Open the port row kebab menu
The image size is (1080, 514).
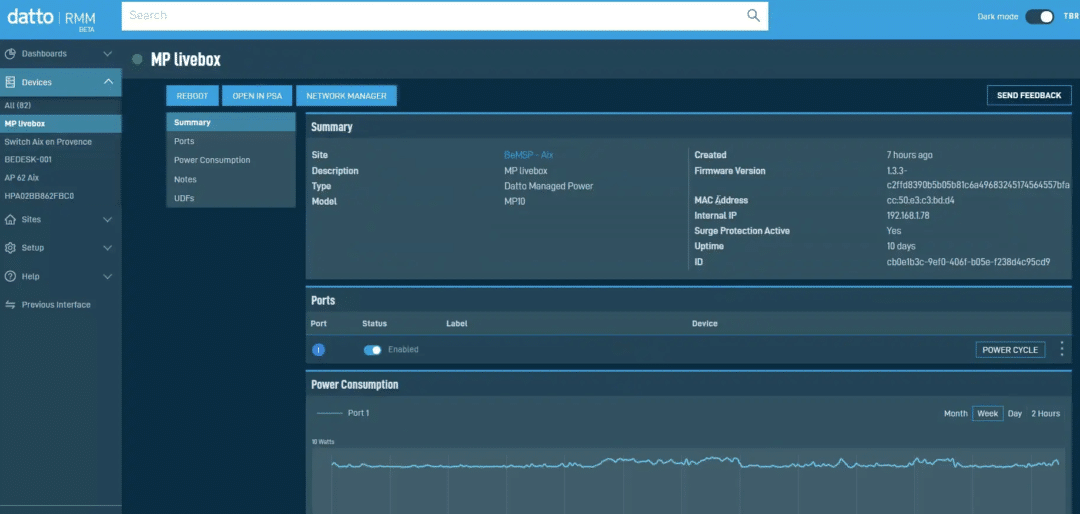pyautogui.click(x=1061, y=349)
